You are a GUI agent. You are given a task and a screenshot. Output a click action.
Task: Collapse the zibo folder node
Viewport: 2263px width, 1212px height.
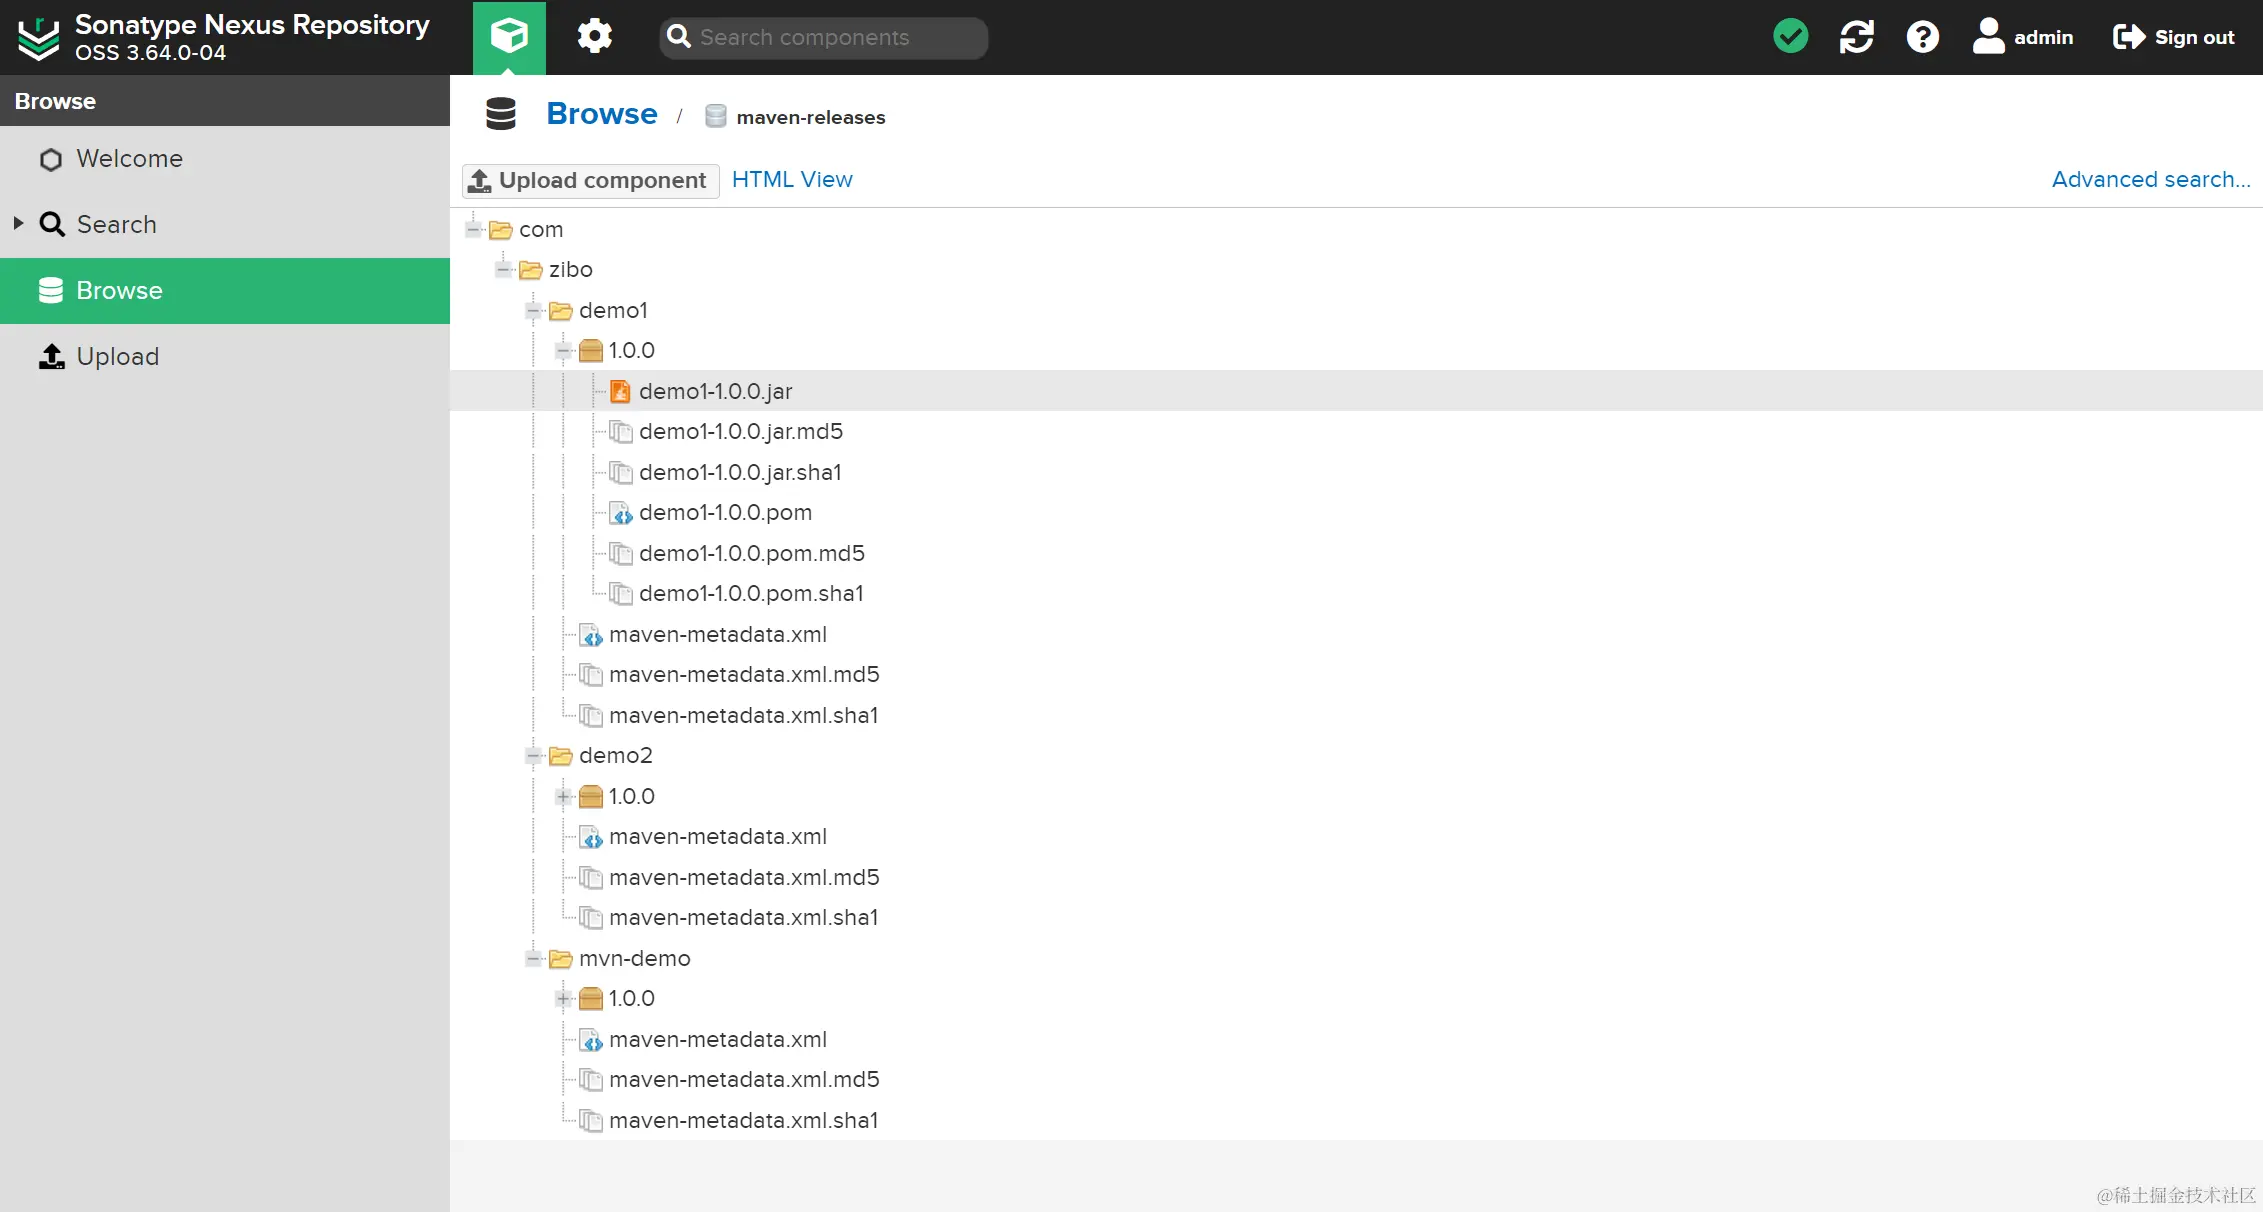(x=503, y=270)
